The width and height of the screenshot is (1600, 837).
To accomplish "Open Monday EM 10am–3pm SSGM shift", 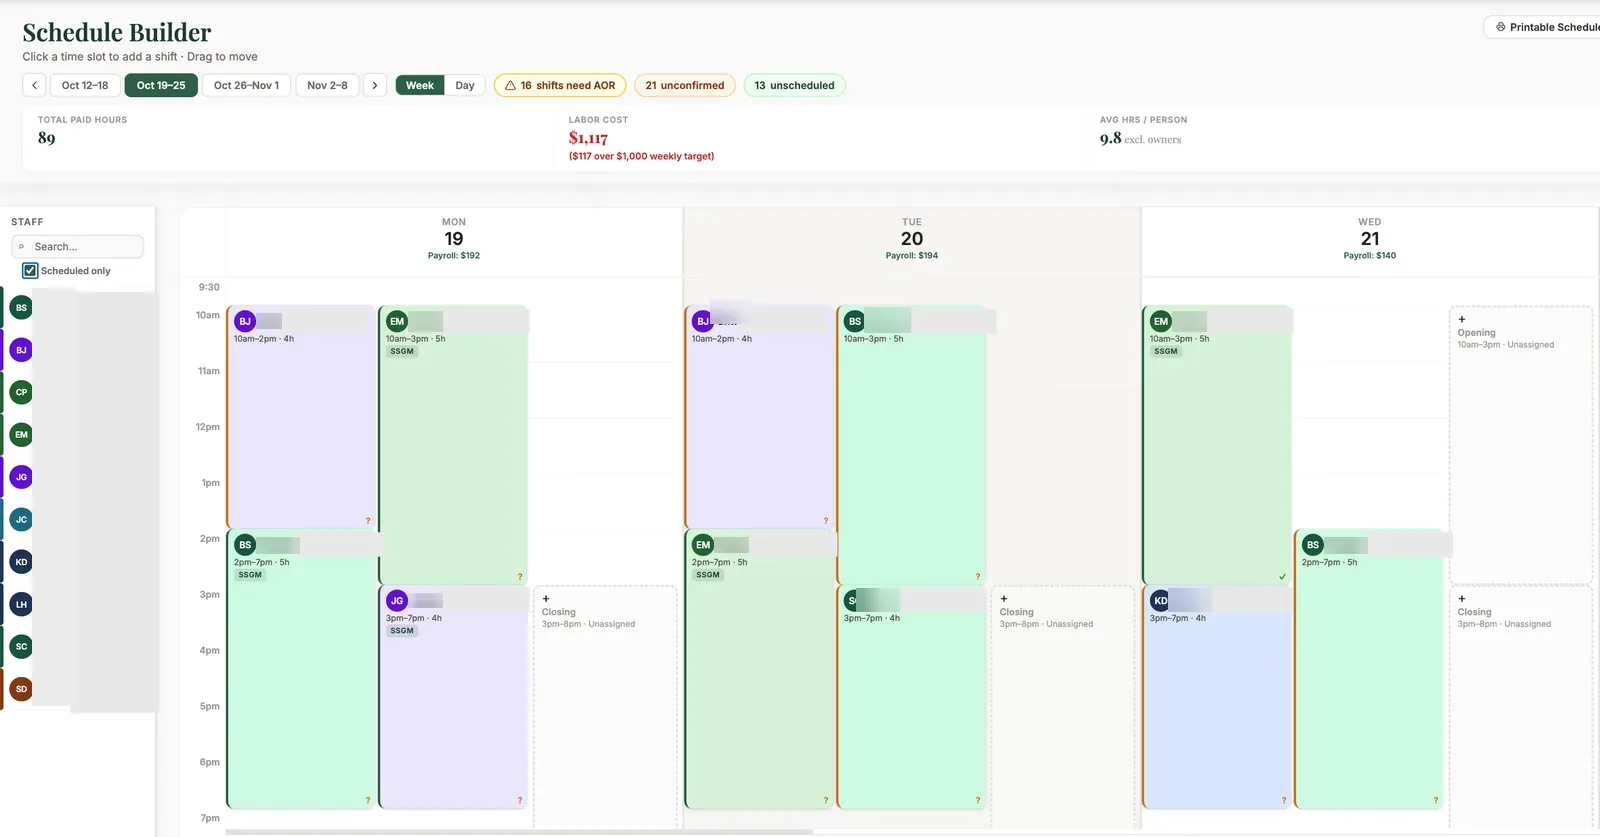I will point(453,445).
